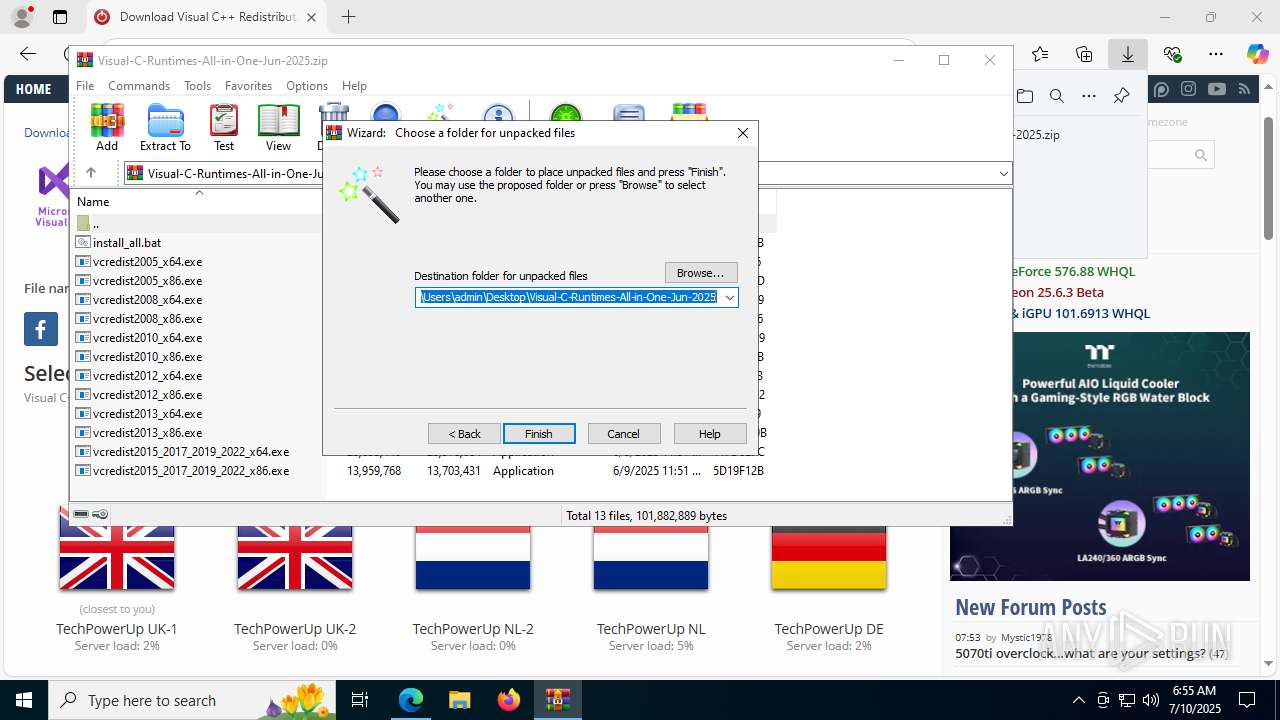Select vcredist2010_x86.exe in the list
This screenshot has height=720, width=1280.
[147, 357]
